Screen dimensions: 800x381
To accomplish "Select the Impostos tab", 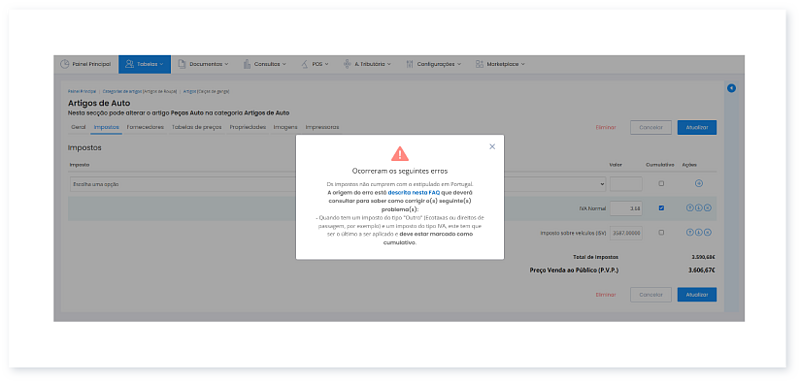I will [106, 127].
